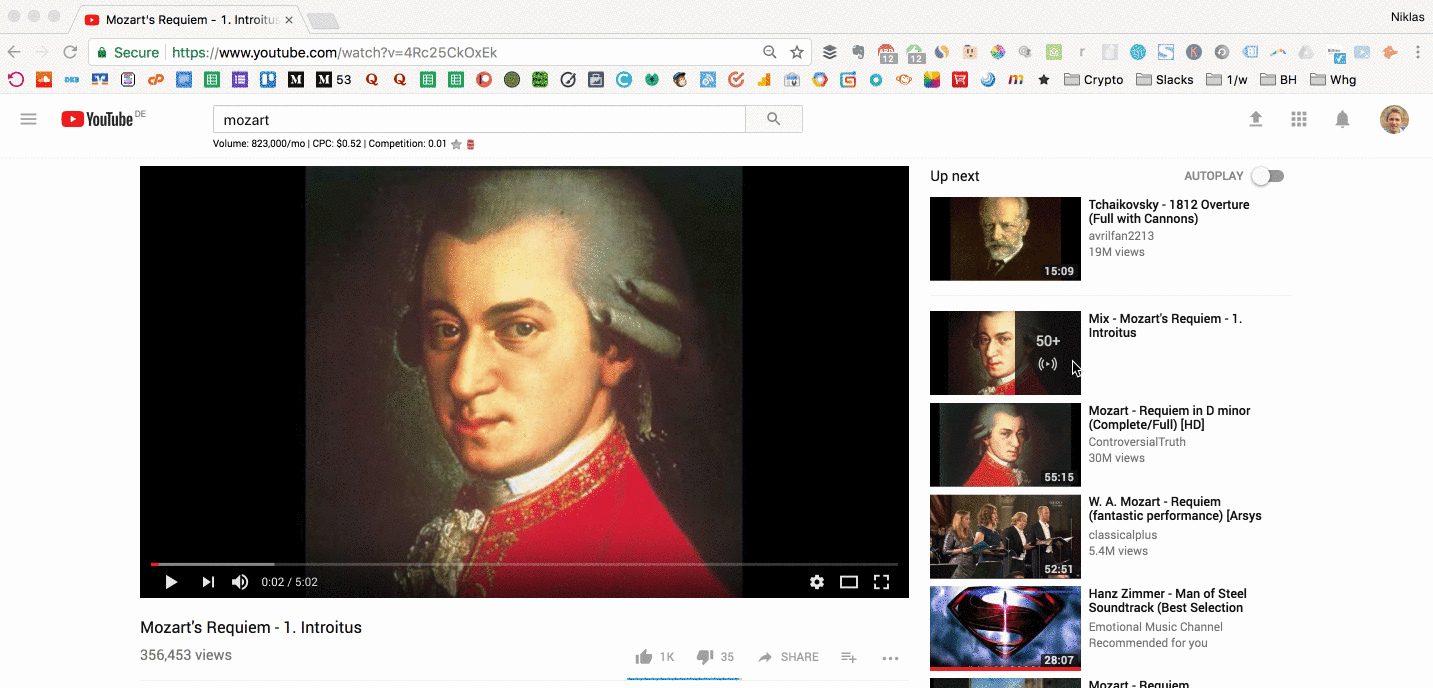The image size is (1433, 688).
Task: Click the black star bookmark icon
Action: pyautogui.click(x=1044, y=79)
